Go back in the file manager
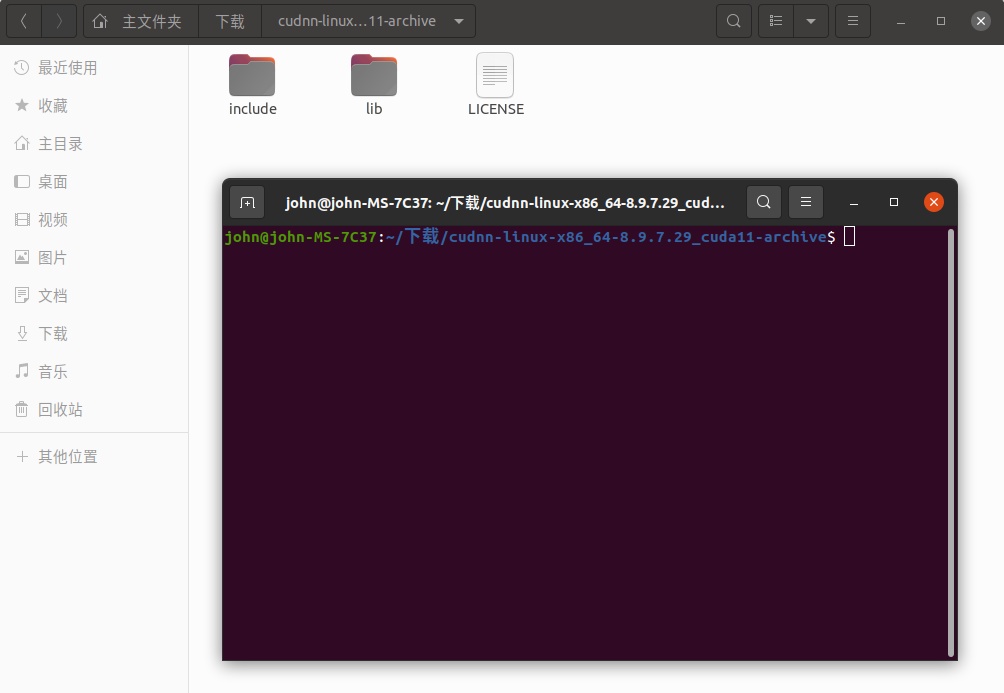Viewport: 1004px width, 693px height. [24, 21]
